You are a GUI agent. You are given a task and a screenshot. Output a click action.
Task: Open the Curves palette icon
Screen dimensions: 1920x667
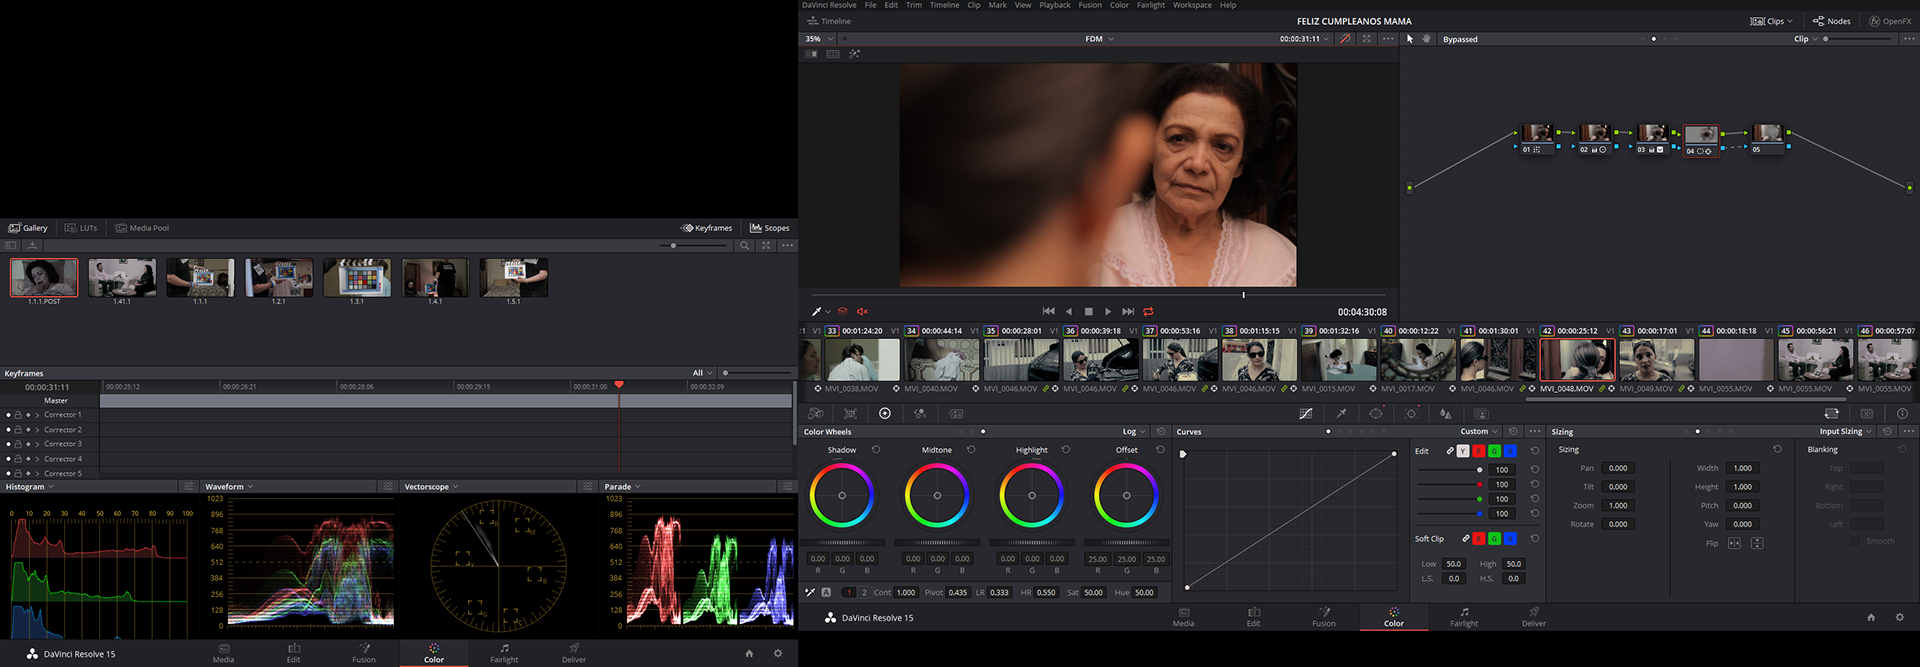tap(1305, 413)
